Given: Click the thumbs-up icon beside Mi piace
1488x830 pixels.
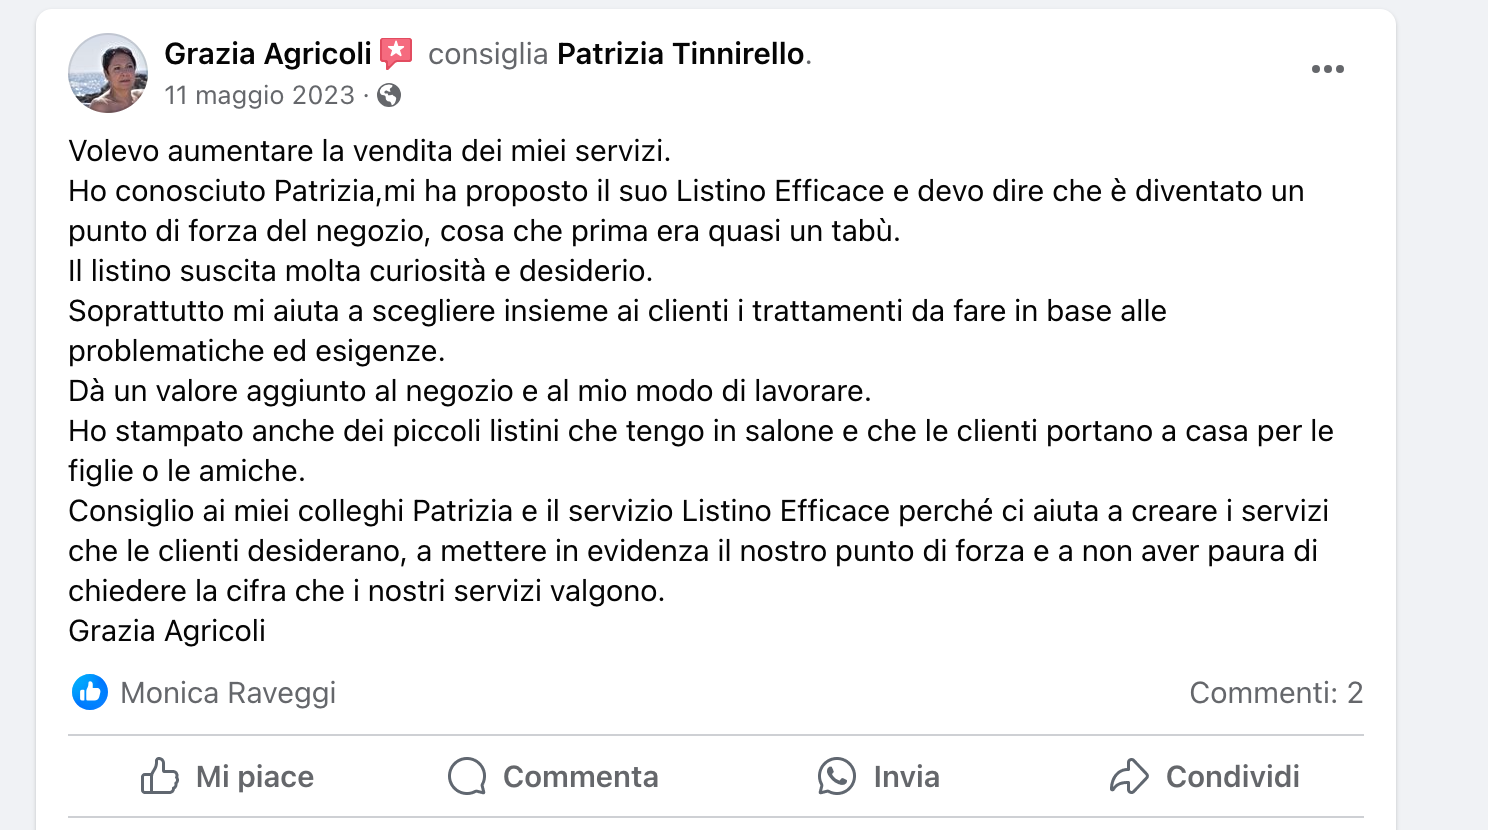Looking at the screenshot, I should (x=160, y=776).
